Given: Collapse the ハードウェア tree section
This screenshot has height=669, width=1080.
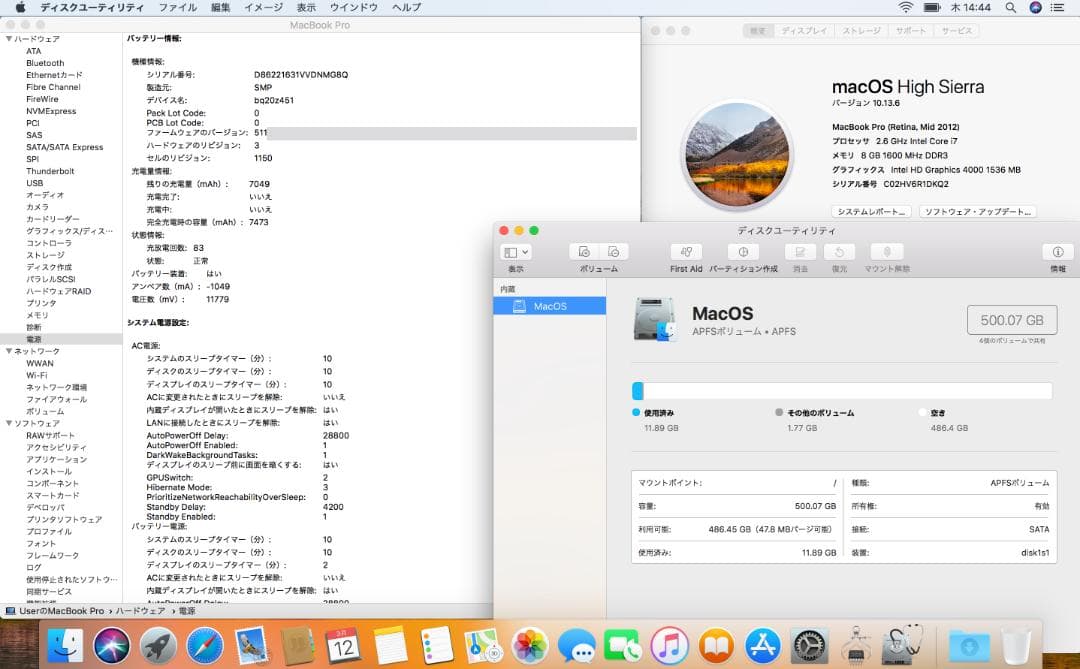Looking at the screenshot, I should 9,39.
